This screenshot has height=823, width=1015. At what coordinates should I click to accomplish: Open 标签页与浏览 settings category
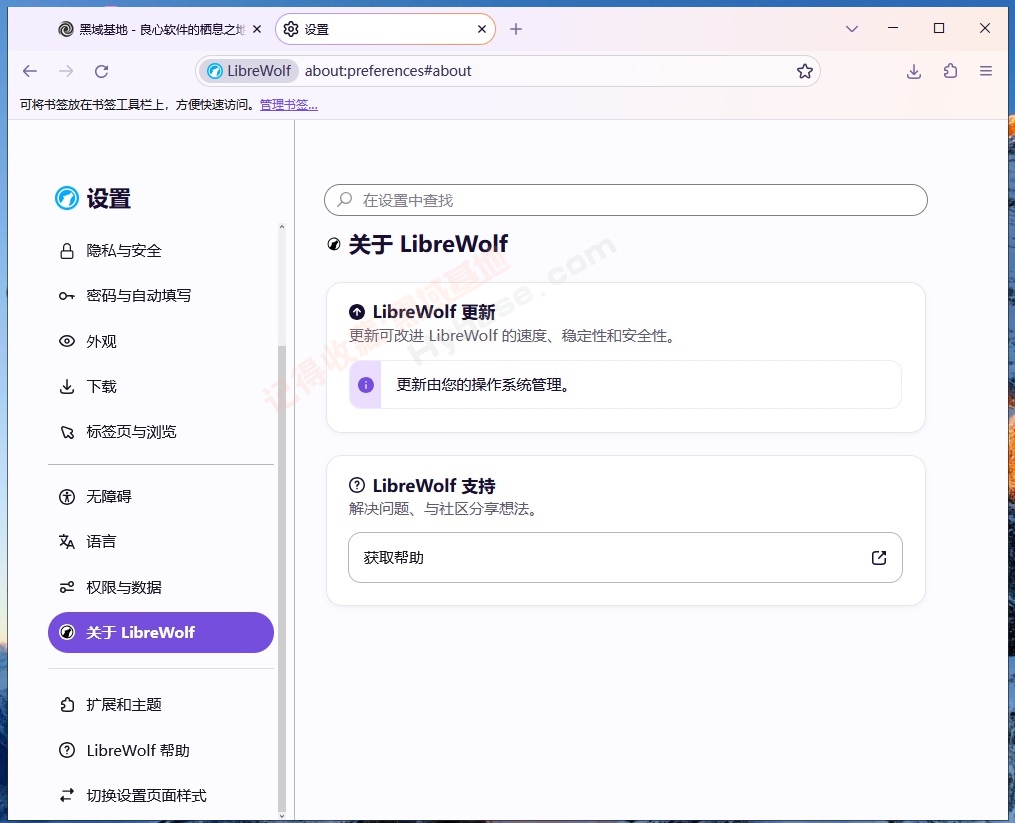161,432
